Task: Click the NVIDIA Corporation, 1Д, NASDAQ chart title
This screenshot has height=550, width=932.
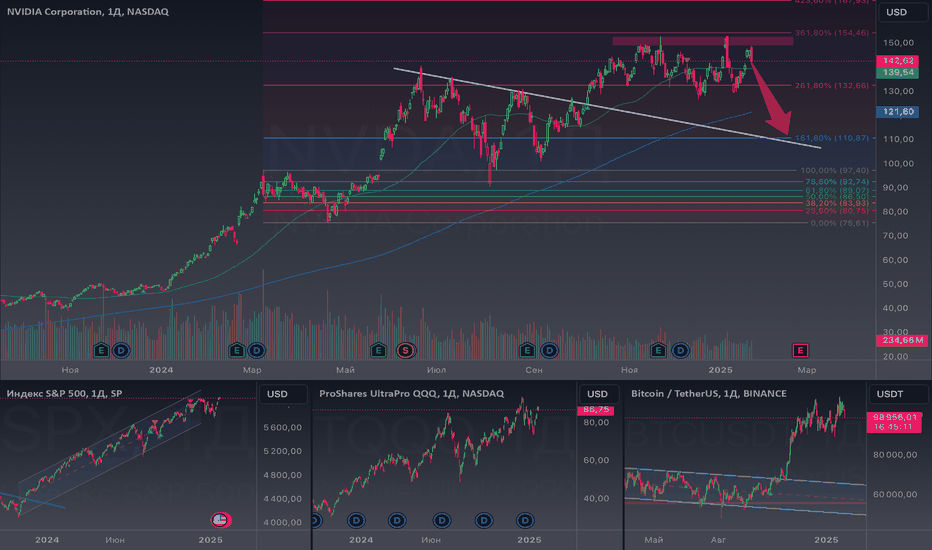Action: pyautogui.click(x=87, y=11)
